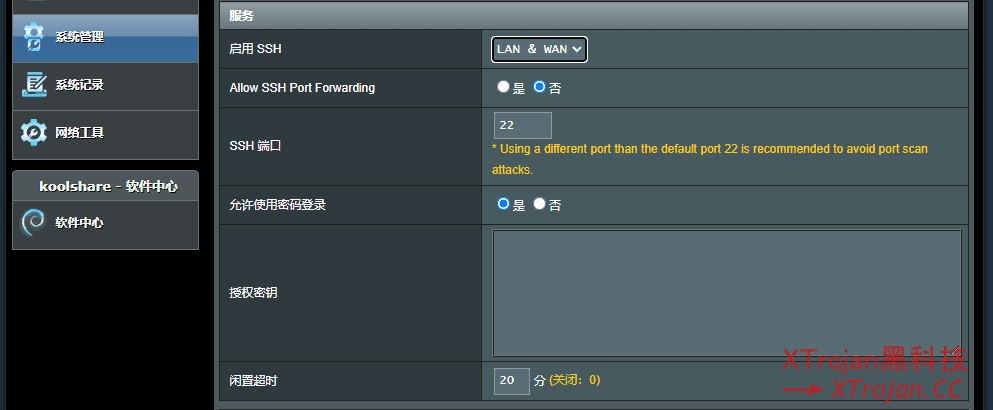This screenshot has width=993, height=410.
Task: Click the koolshare - 软件中心 header
Action: click(x=108, y=186)
